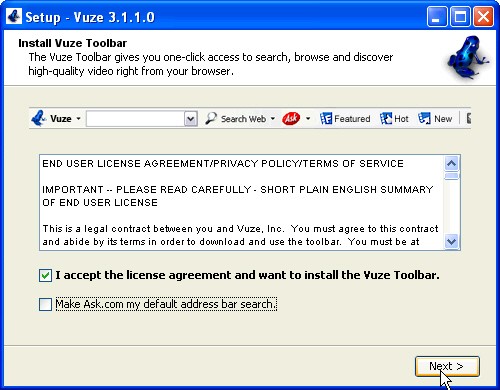Maximize the Setup window
The height and width of the screenshot is (390, 500).
click(x=460, y=16)
